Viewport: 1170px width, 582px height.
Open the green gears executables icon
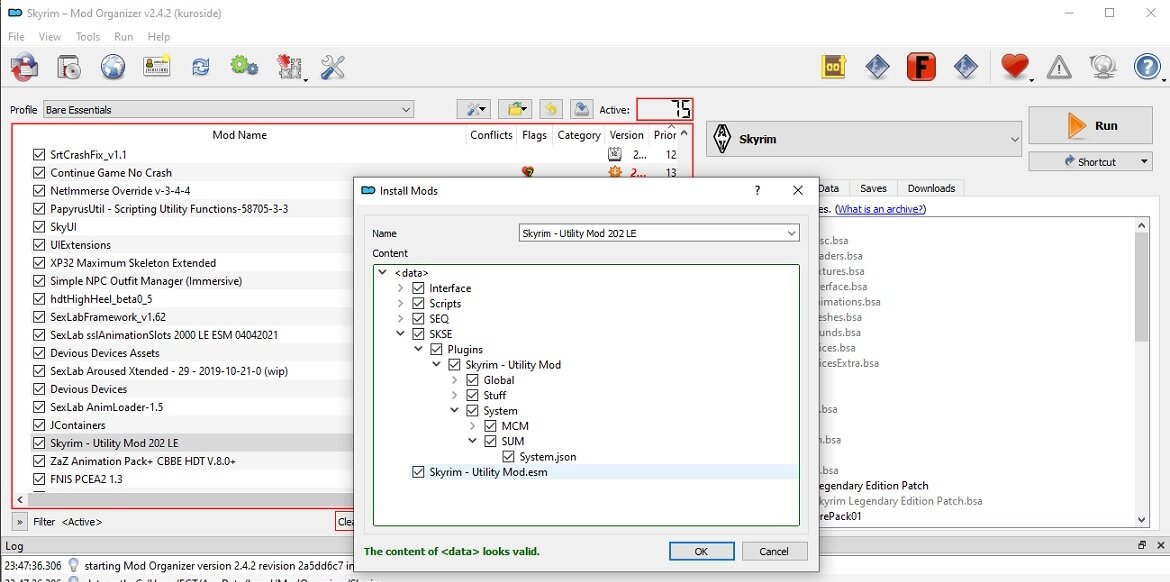(x=244, y=66)
